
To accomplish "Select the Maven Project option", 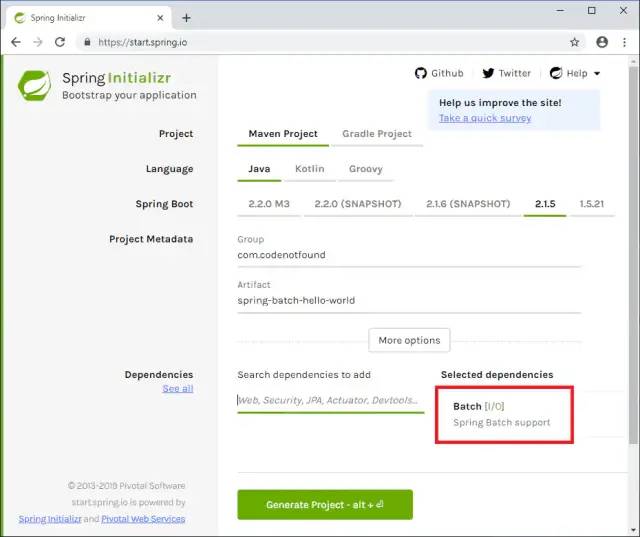I will tap(283, 134).
